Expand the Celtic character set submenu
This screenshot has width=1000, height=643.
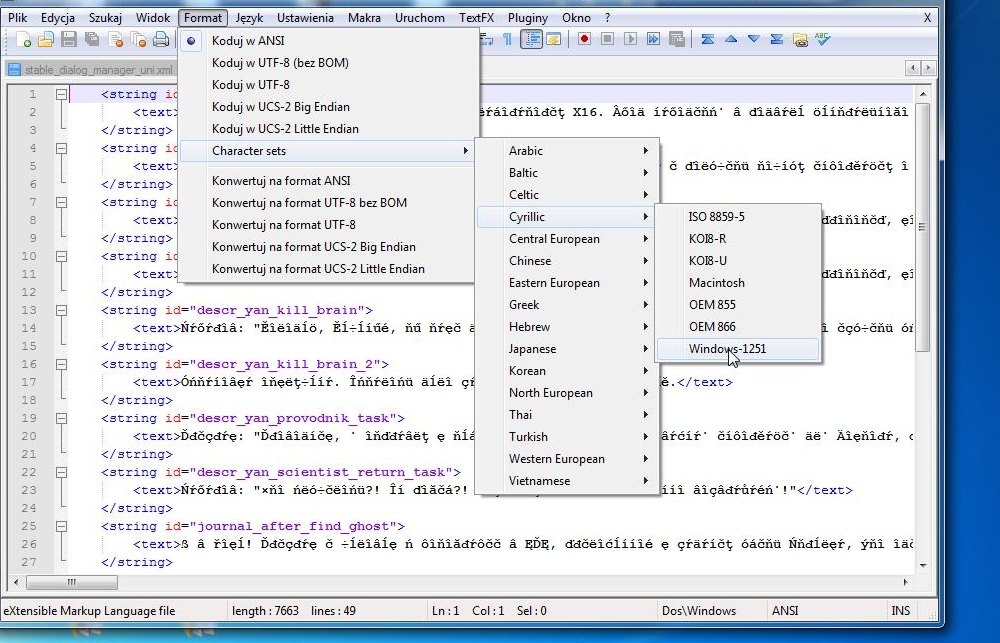[x=567, y=195]
